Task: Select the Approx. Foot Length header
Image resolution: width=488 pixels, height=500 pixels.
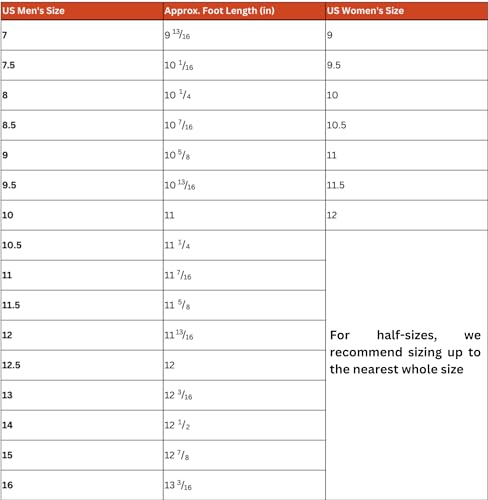Action: coord(244,11)
